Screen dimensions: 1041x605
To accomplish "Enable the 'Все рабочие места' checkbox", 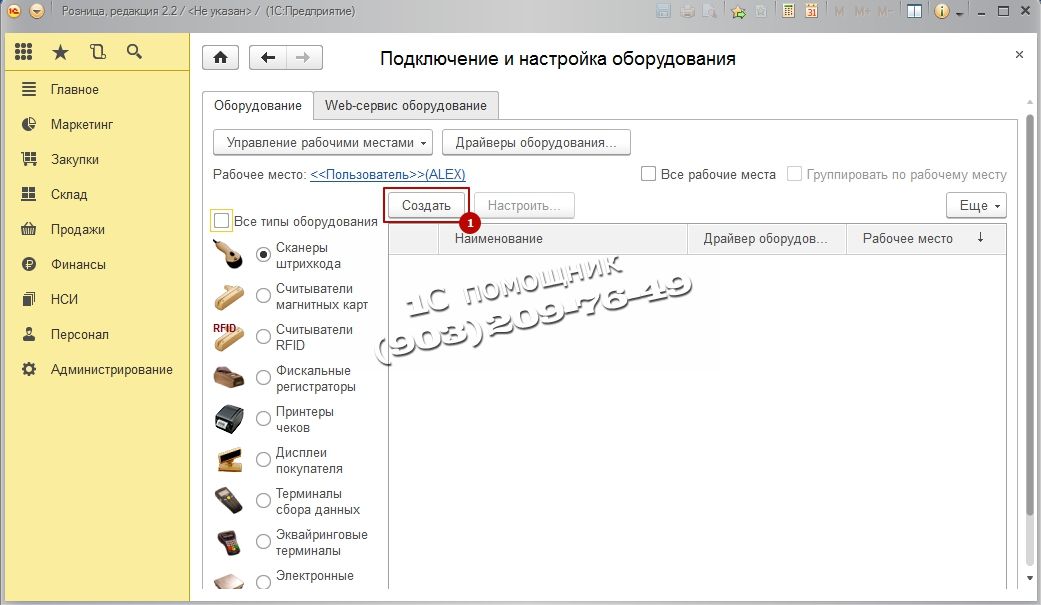I will [649, 174].
